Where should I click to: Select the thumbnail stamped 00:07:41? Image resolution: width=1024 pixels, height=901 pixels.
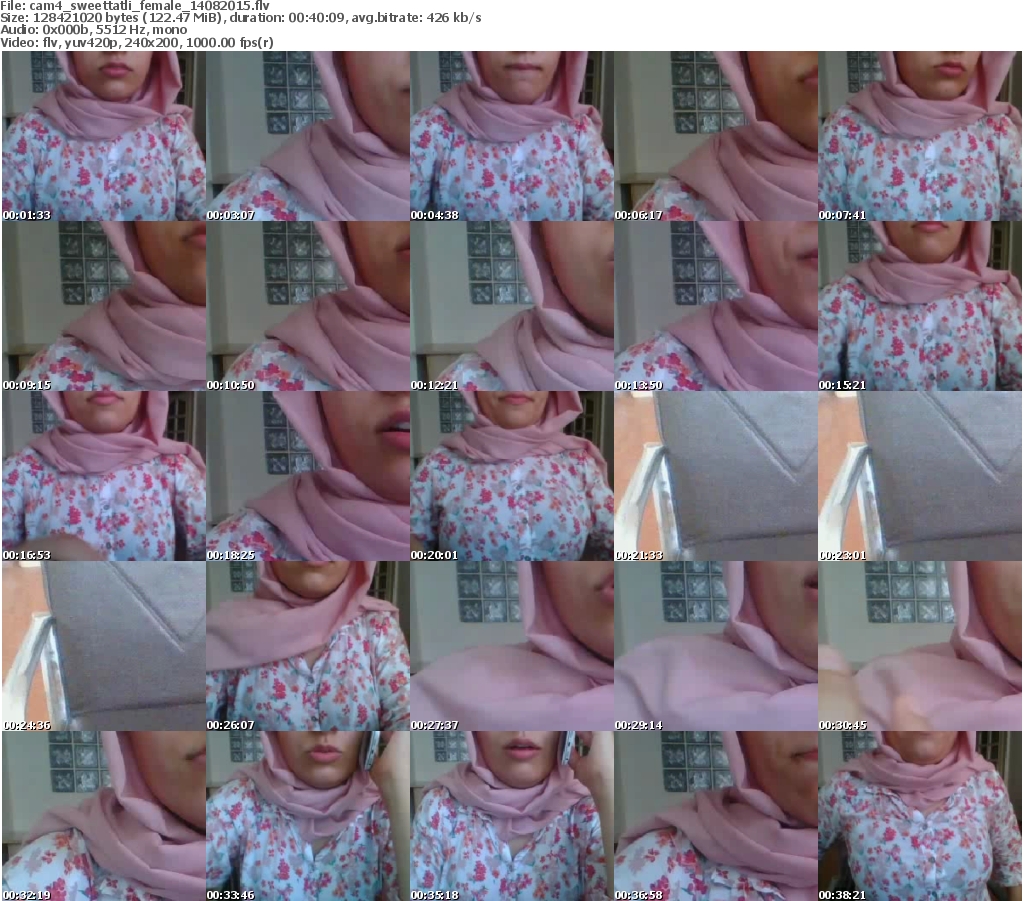[920, 136]
